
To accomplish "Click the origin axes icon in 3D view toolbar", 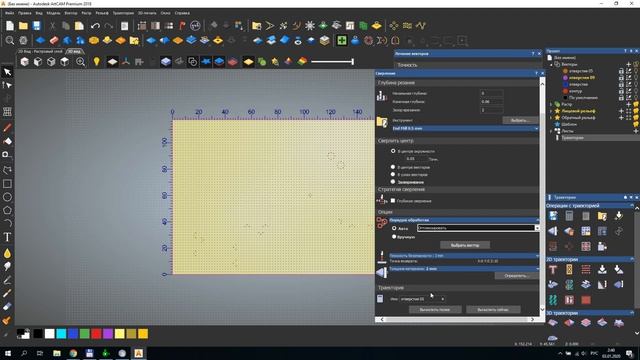I will tap(126, 62).
